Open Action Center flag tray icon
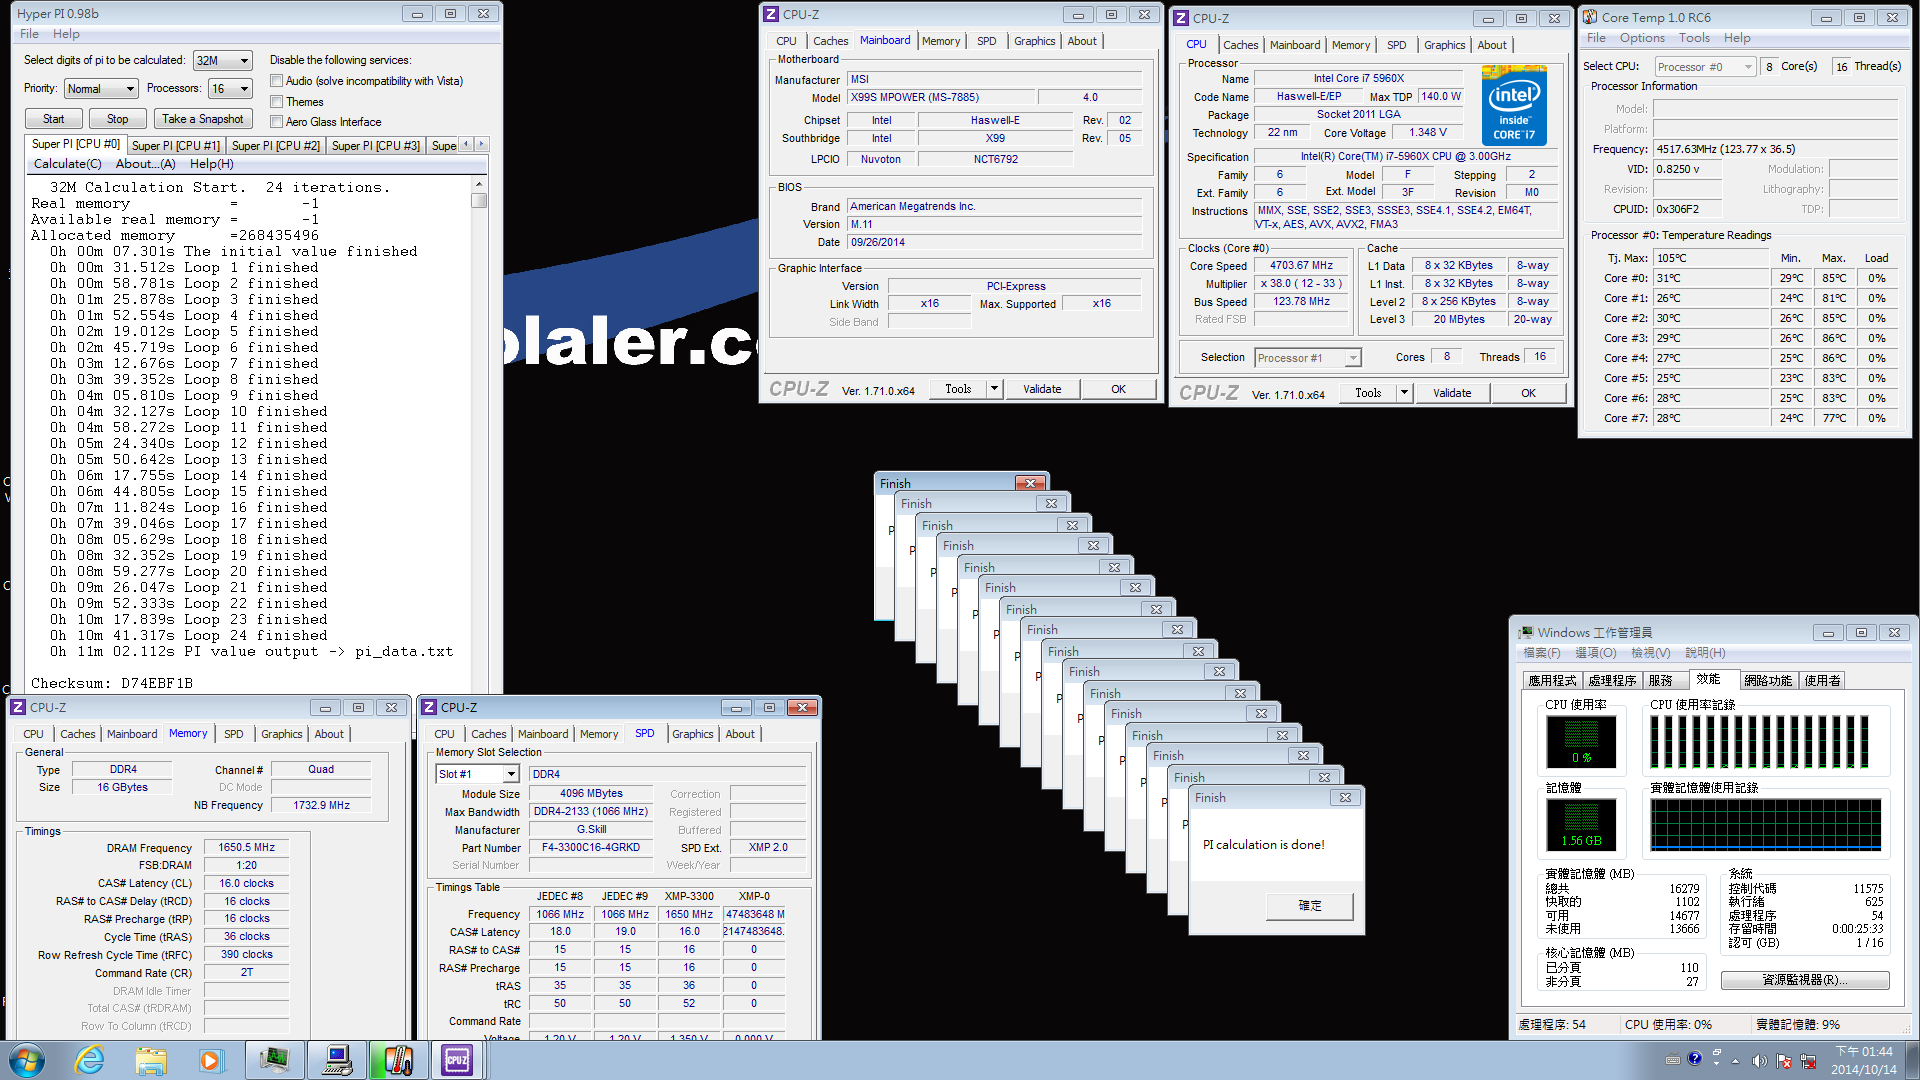 click(x=1784, y=1061)
